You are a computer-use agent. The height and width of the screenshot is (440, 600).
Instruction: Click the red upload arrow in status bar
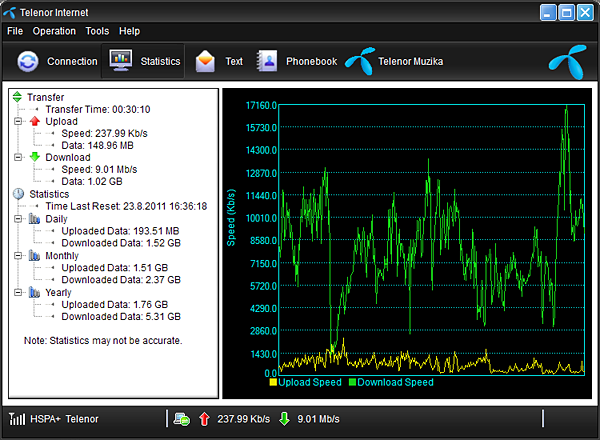204,419
